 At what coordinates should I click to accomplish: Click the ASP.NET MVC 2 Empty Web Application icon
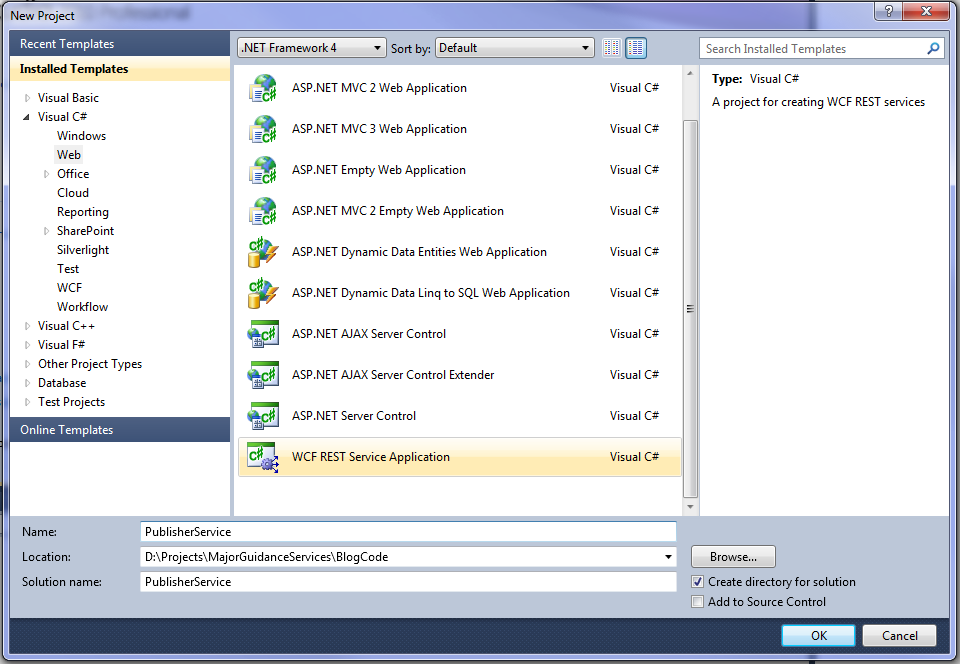pos(263,211)
